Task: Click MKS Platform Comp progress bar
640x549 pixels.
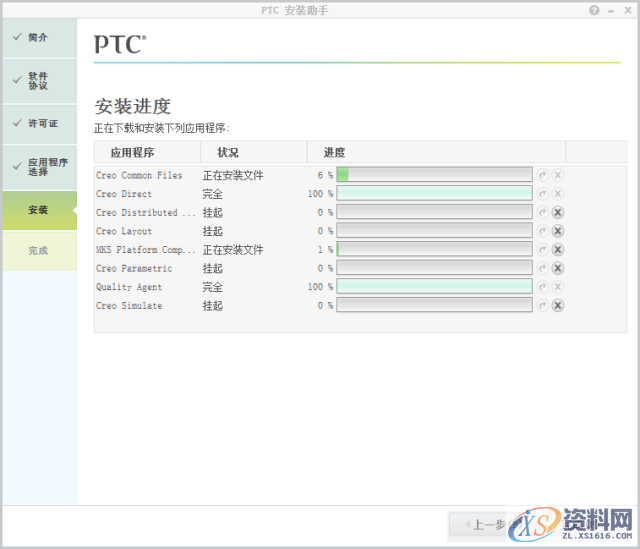Action: click(434, 249)
